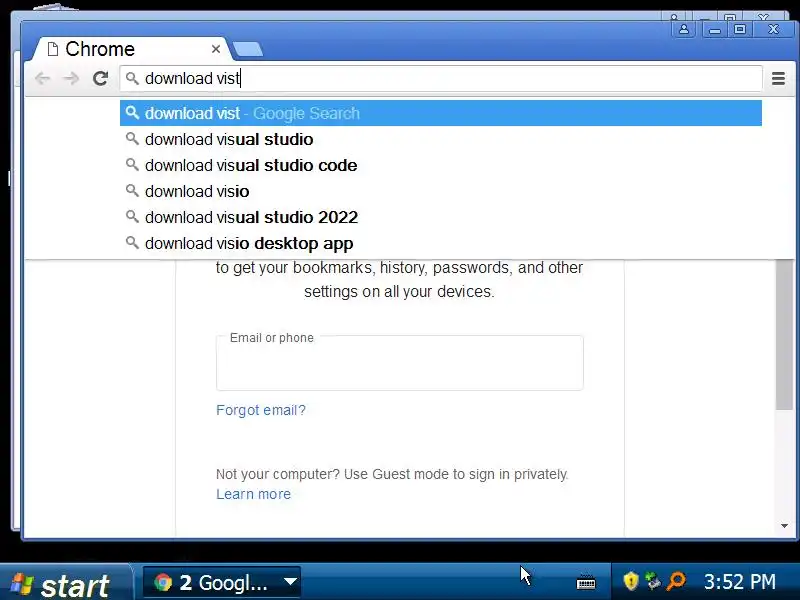Choose 'download visual studio code' suggestion
Screen dimensions: 800x600
click(441, 165)
